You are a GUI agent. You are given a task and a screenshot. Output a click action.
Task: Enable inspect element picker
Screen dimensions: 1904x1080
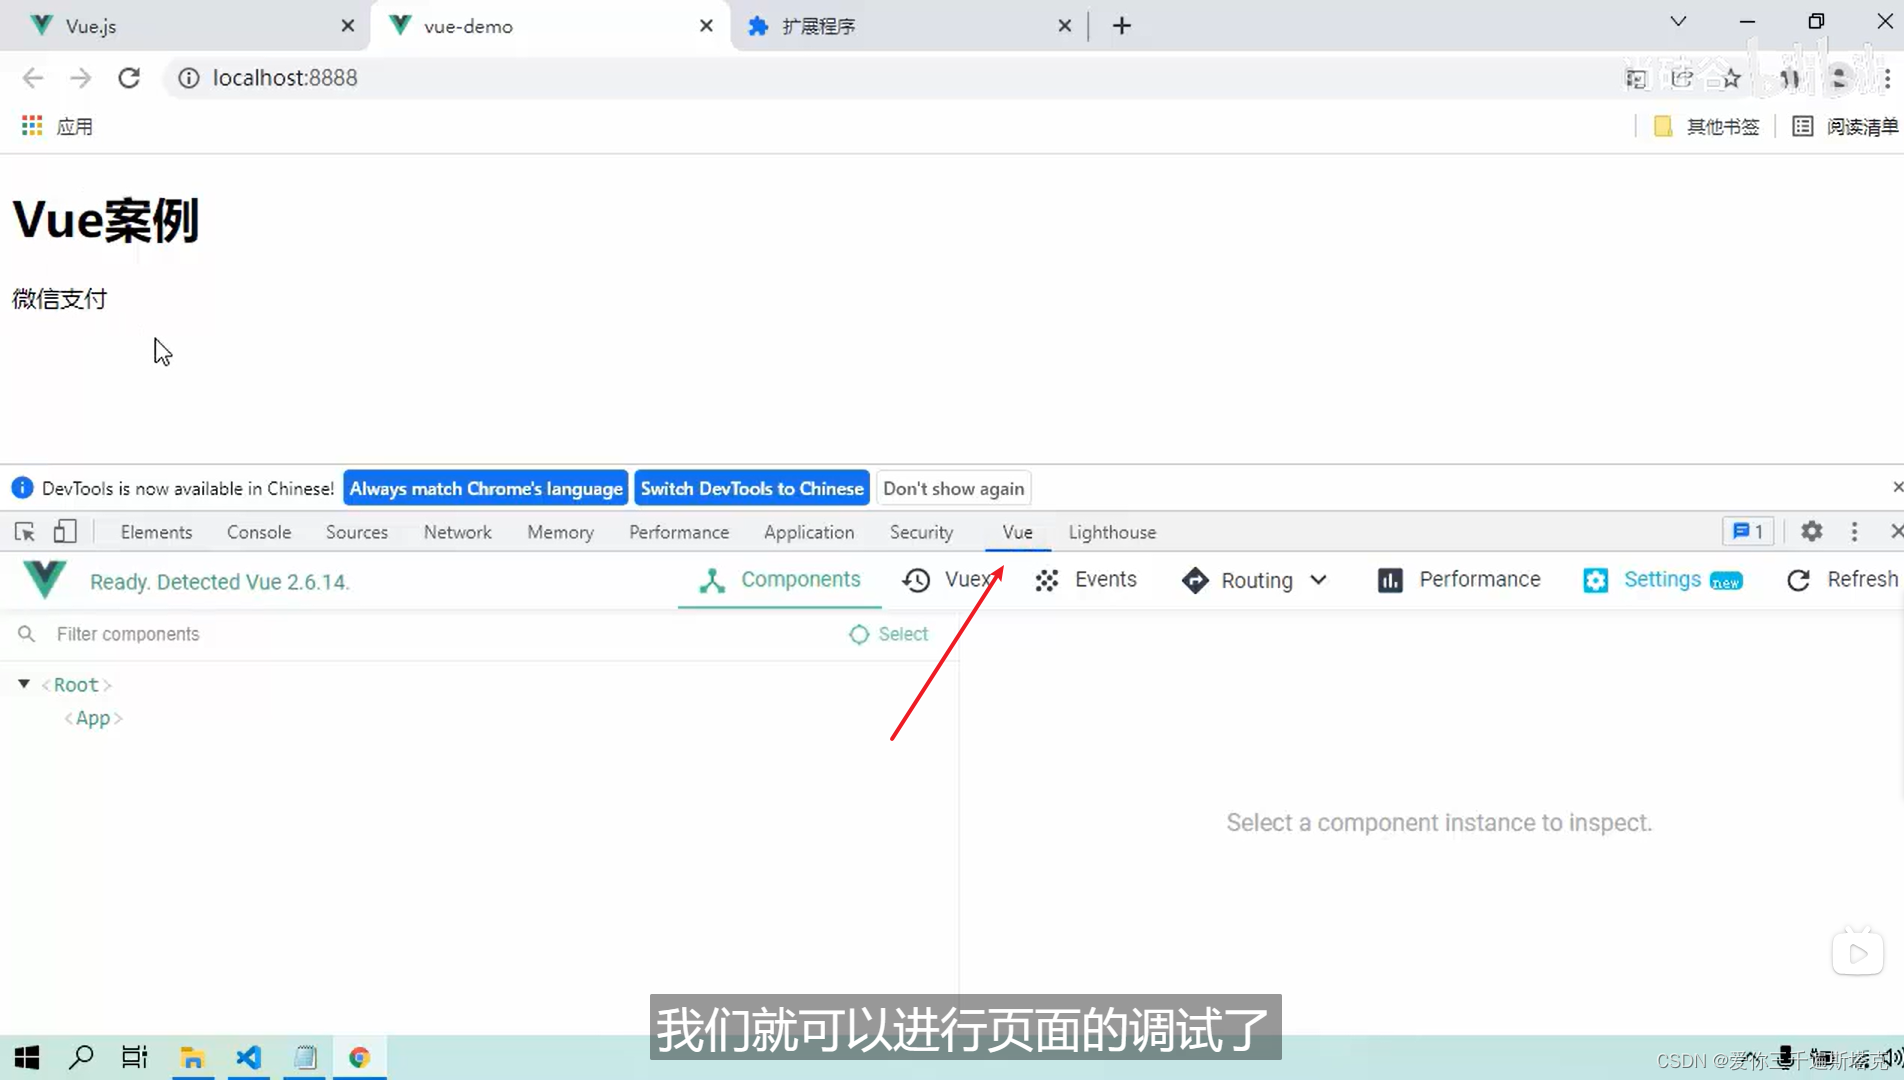coord(24,531)
